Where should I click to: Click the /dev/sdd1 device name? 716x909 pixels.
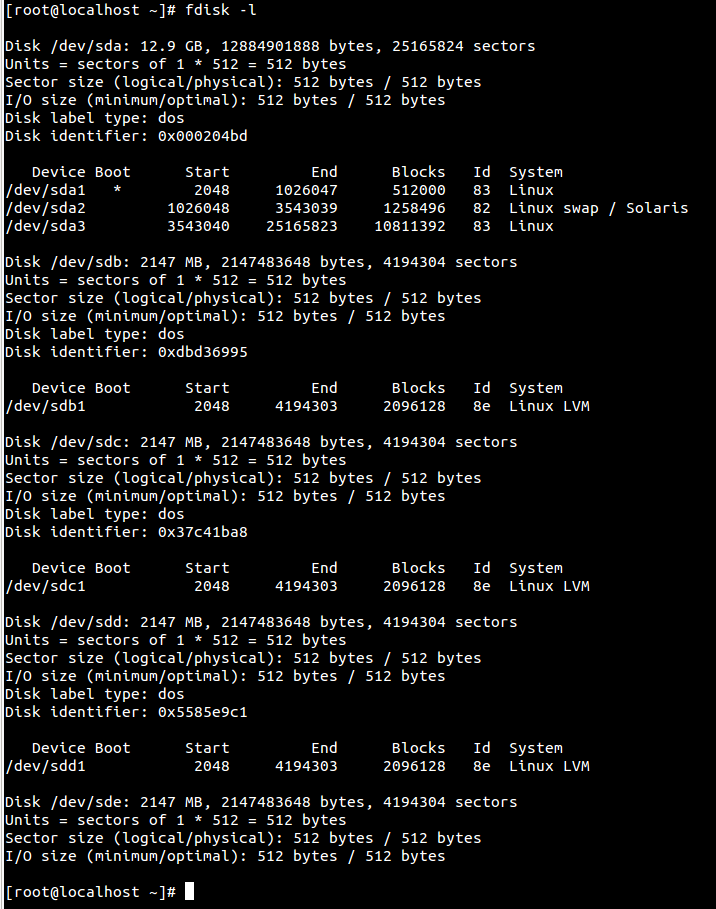[45, 766]
